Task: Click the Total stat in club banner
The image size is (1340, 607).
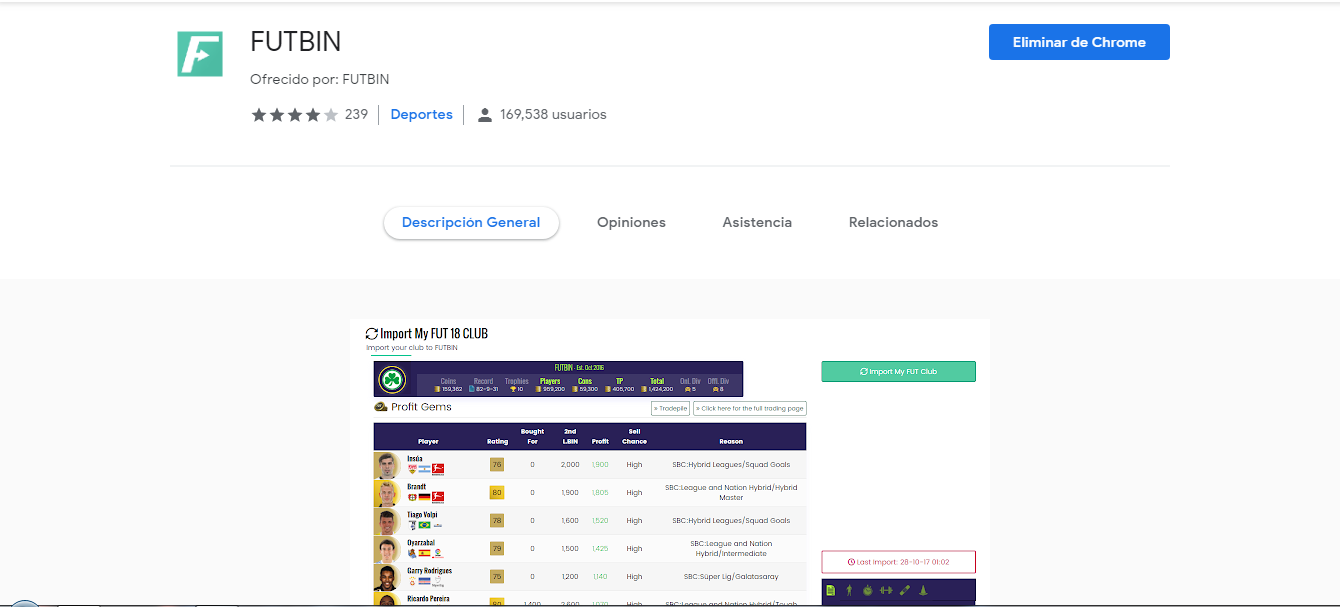Action: [x=657, y=385]
